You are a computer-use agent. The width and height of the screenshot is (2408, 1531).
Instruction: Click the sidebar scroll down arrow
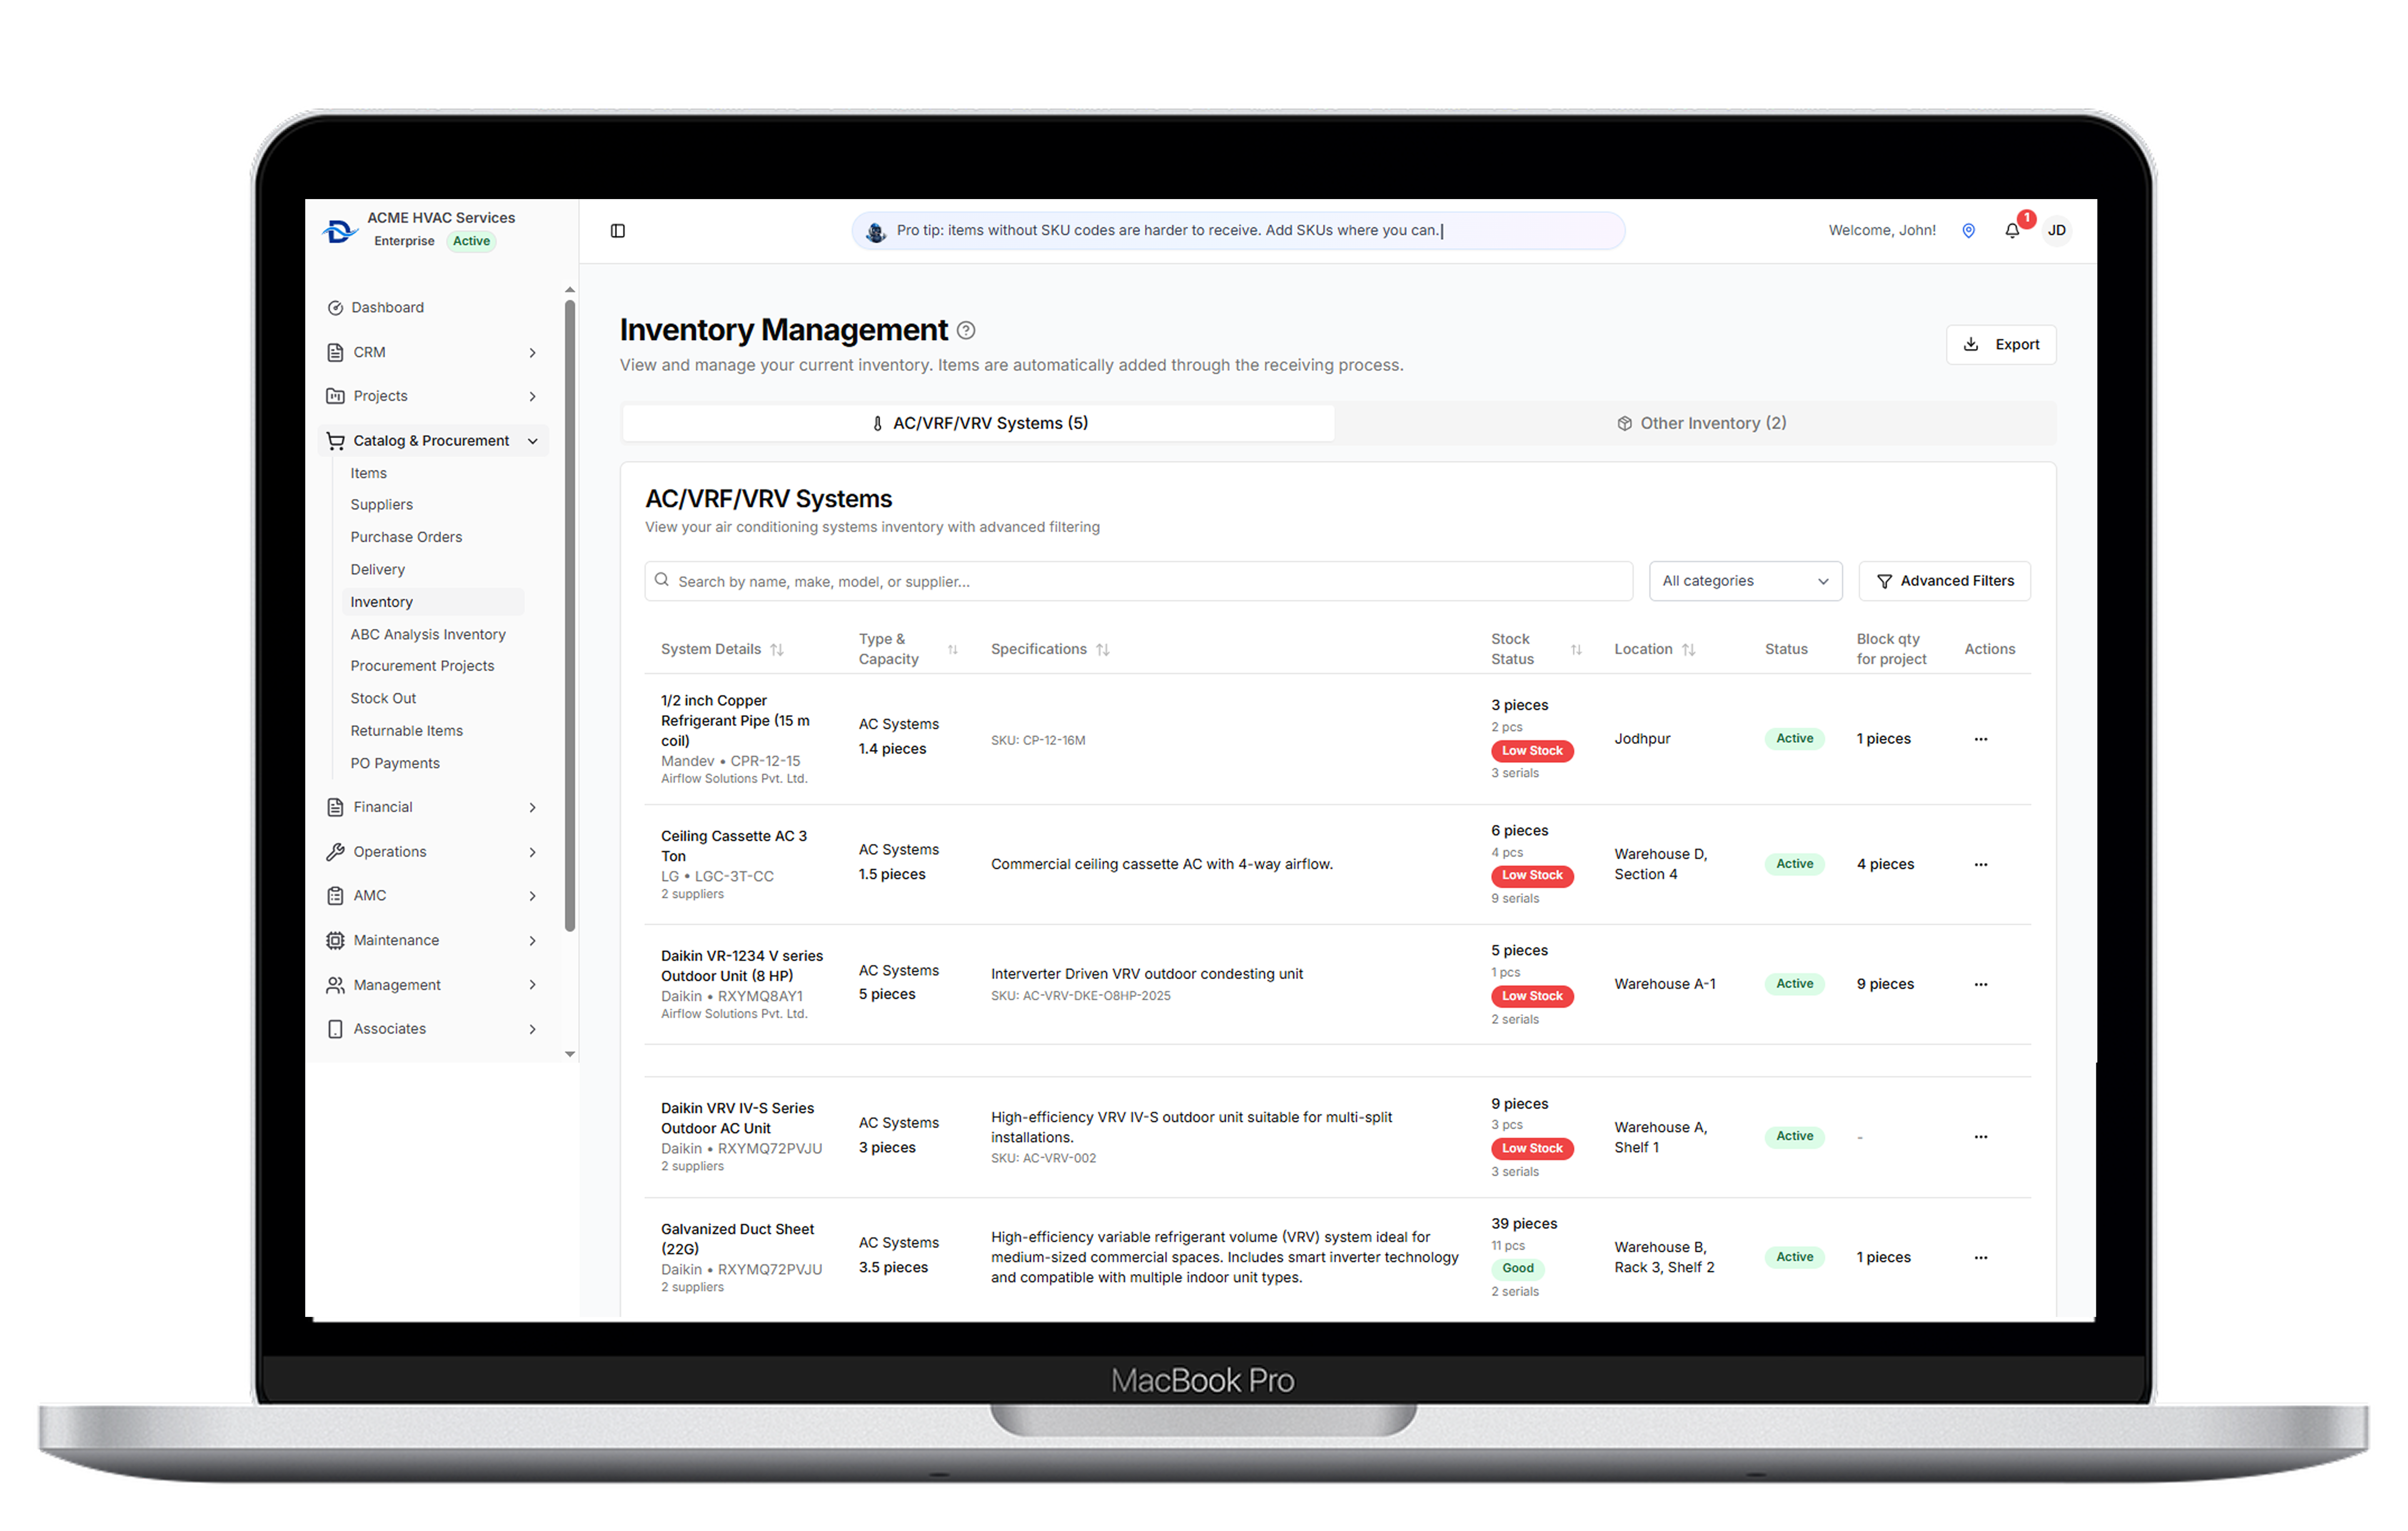pos(570,1054)
